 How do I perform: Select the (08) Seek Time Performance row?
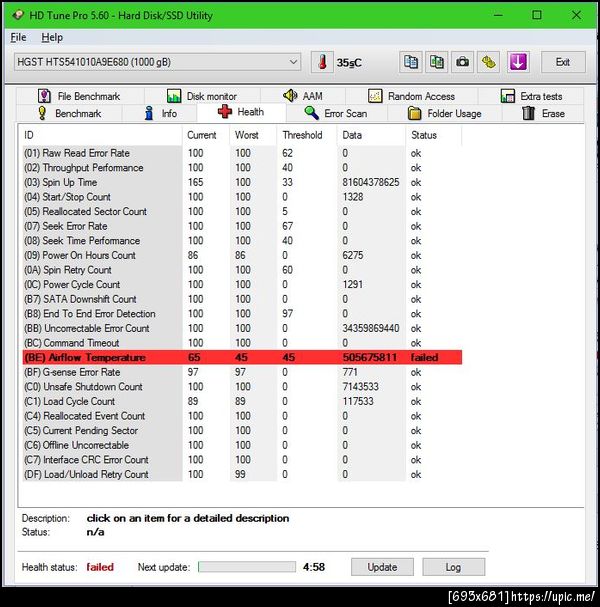pyautogui.click(x=242, y=241)
